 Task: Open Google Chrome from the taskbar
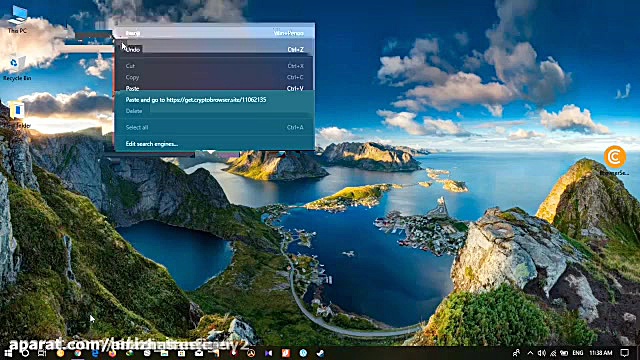[77, 353]
